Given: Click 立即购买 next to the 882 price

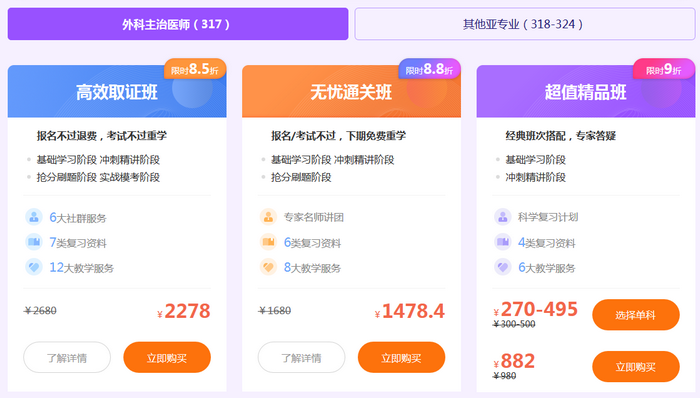Looking at the screenshot, I should tap(636, 367).
